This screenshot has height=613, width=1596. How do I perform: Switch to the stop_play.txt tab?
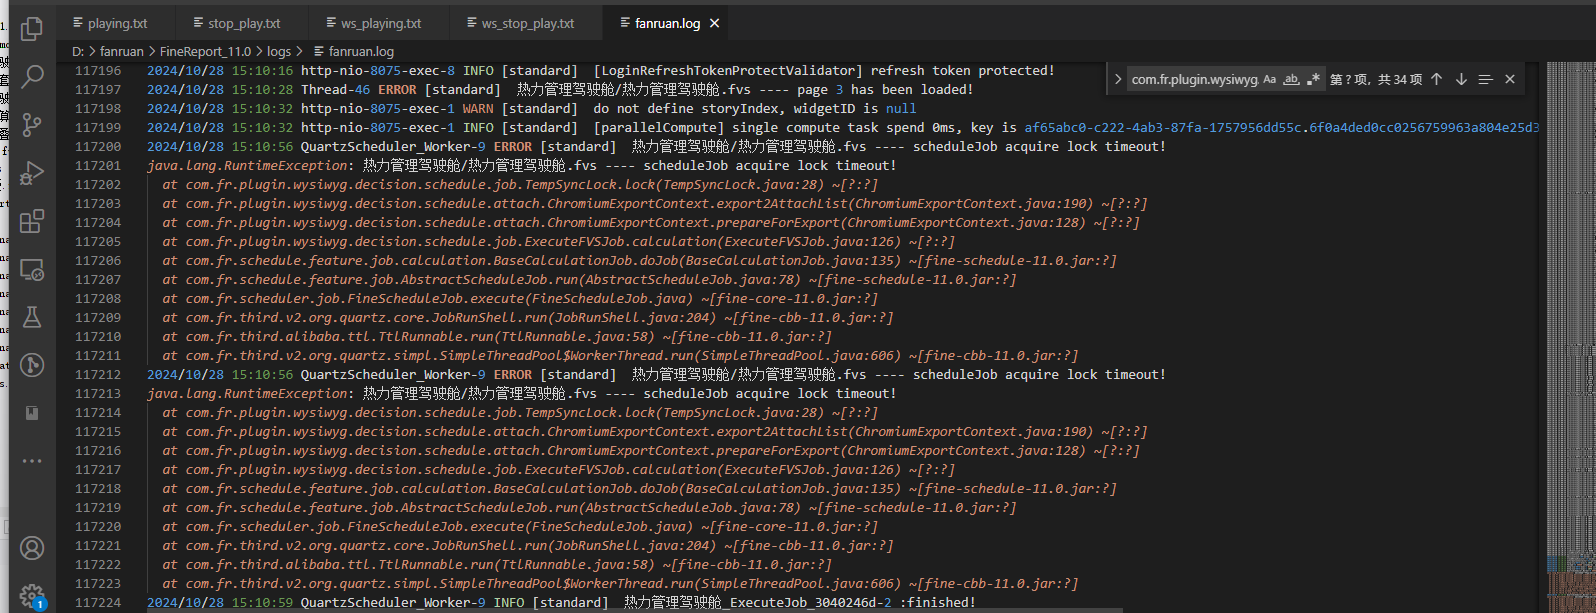point(236,23)
